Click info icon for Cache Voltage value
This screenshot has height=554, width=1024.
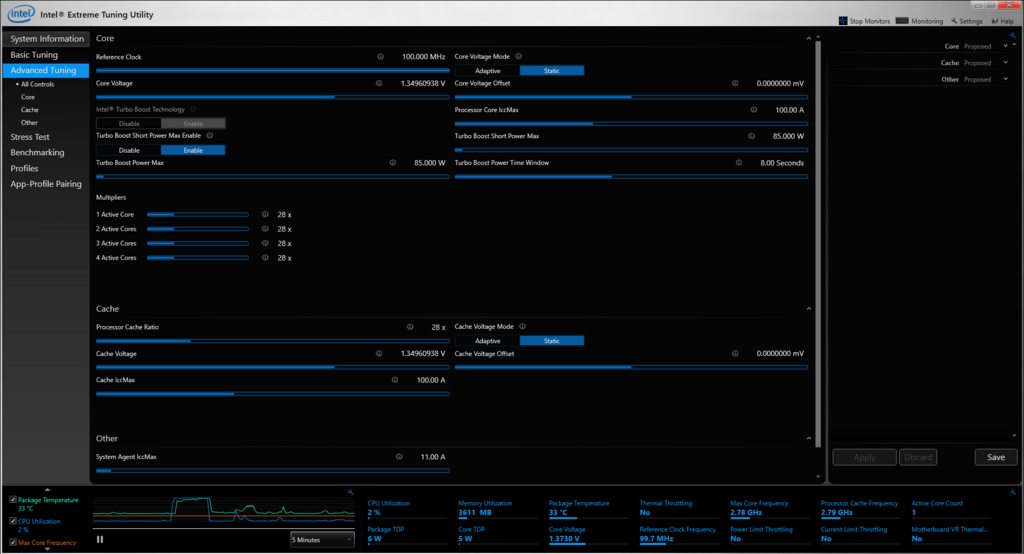[x=379, y=353]
